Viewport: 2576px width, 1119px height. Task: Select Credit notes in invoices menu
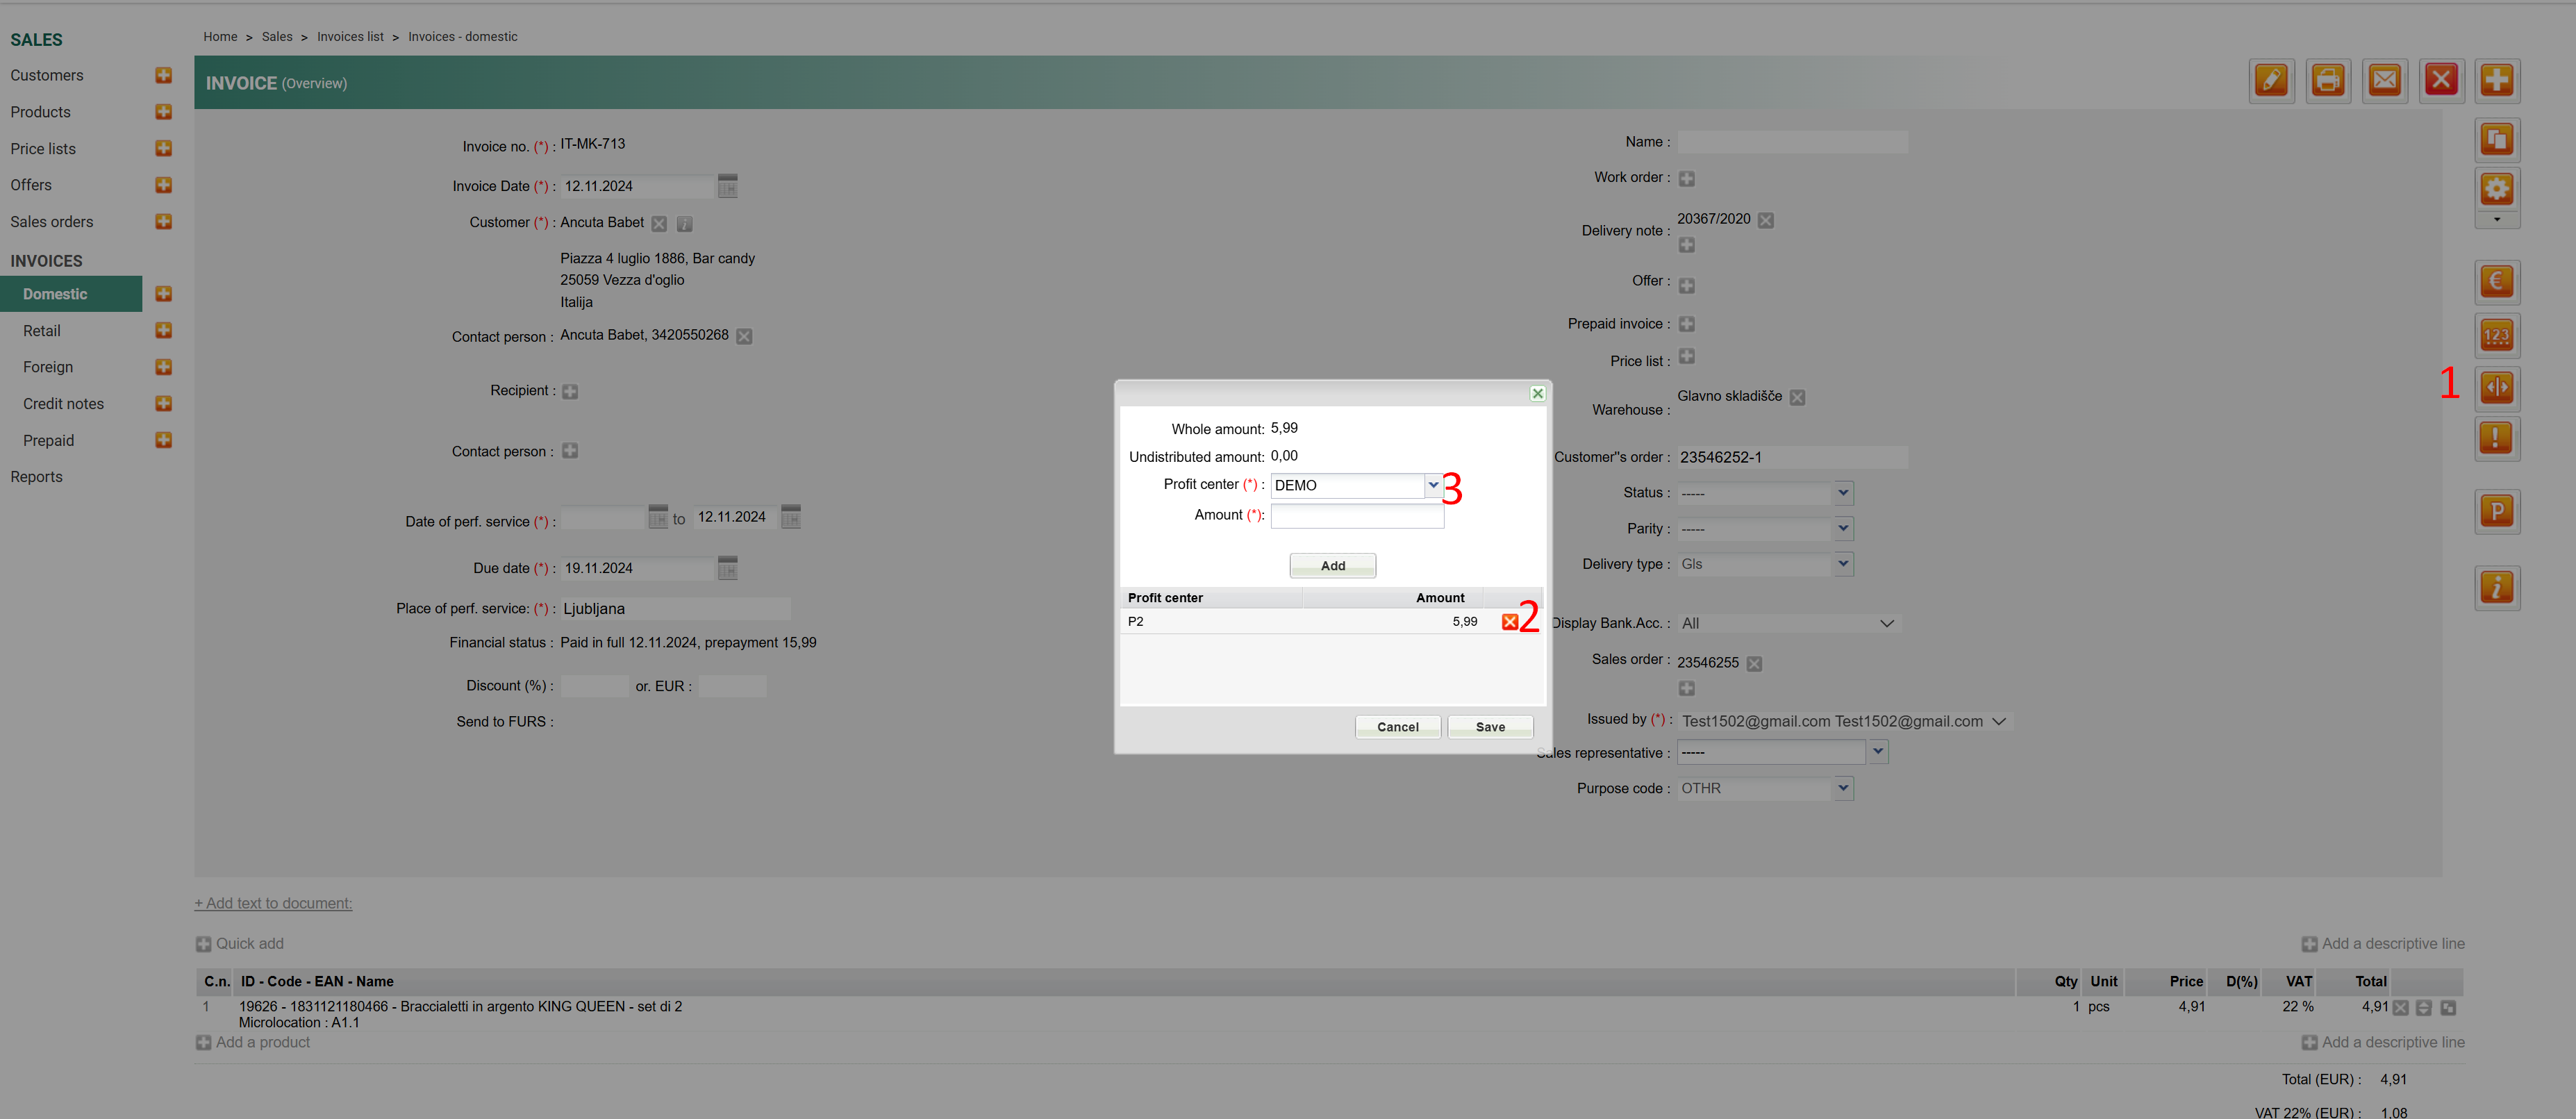(63, 404)
